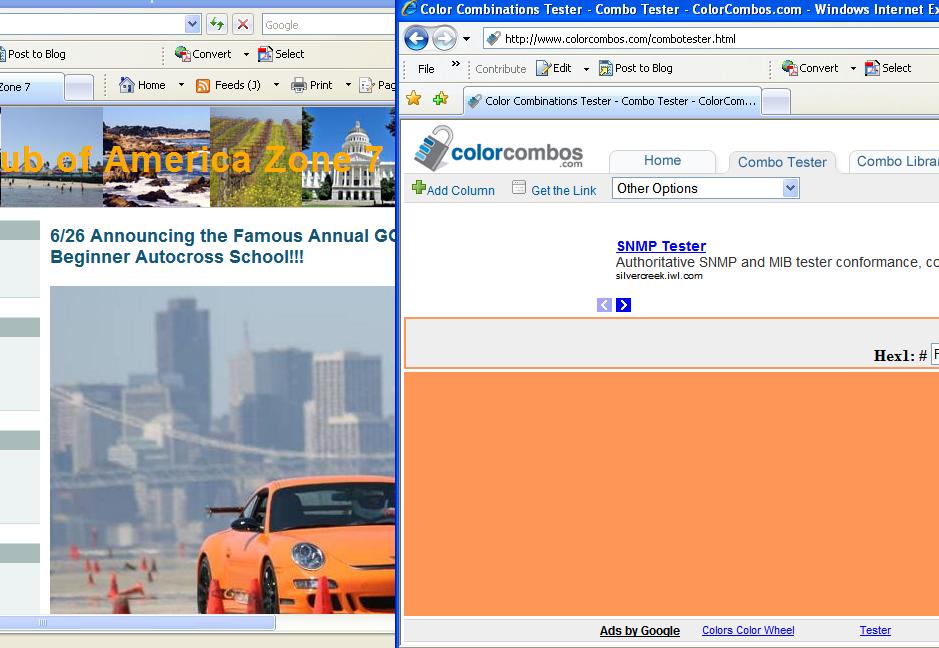This screenshot has height=648, width=939.
Task: Follow the Colors Color Wheel link
Action: pyautogui.click(x=748, y=630)
